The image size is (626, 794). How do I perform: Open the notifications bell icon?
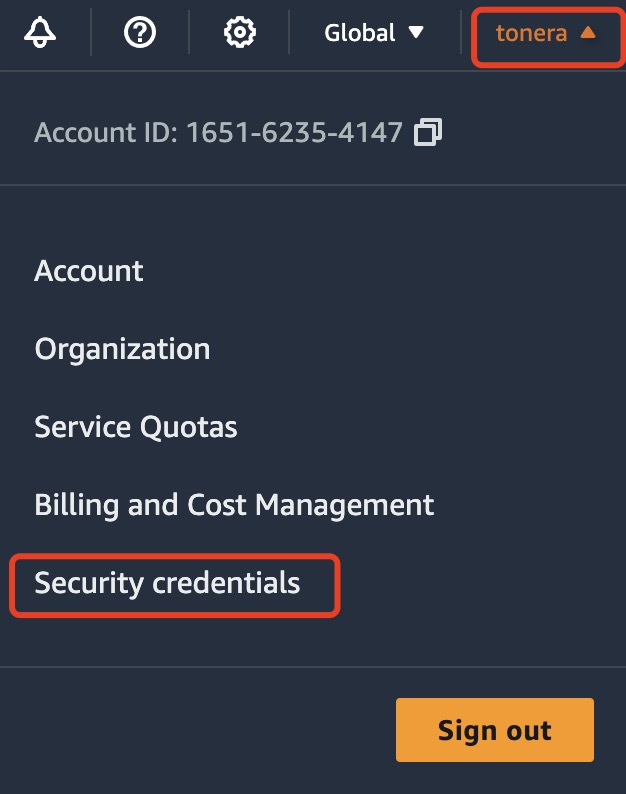(x=40, y=32)
